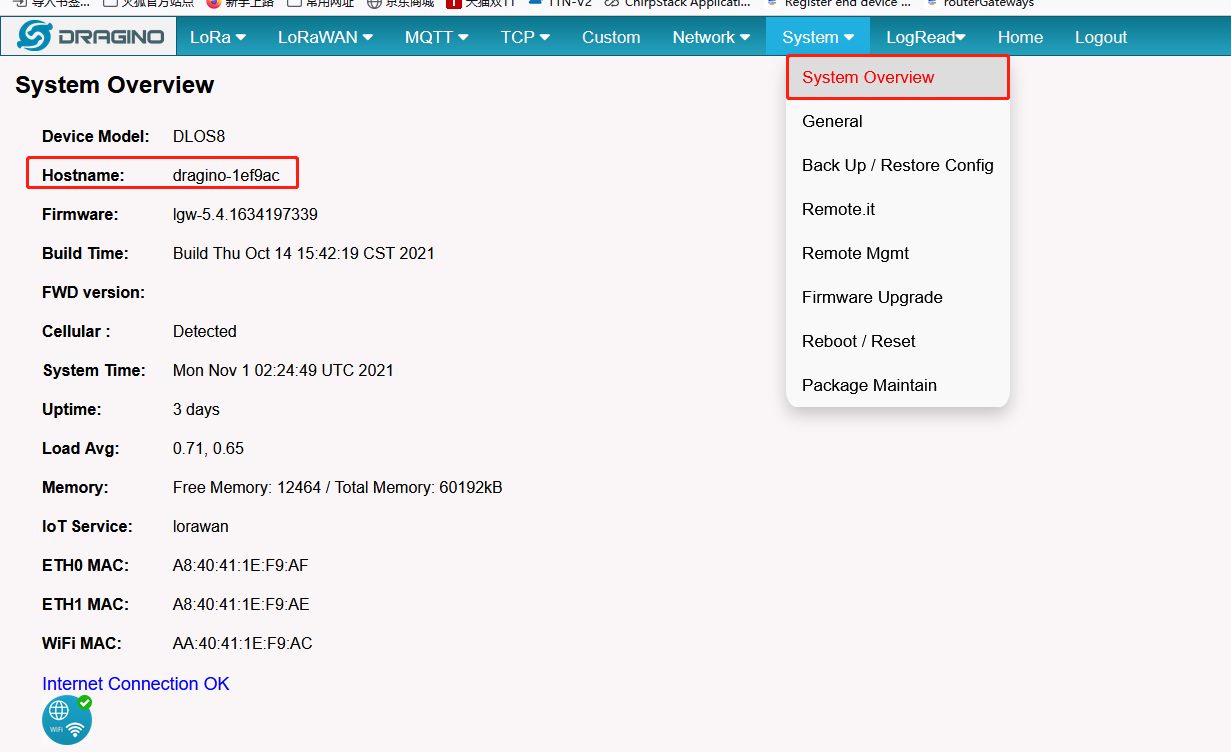Click the Load Avg value 0.71, 0.65

[208, 449]
